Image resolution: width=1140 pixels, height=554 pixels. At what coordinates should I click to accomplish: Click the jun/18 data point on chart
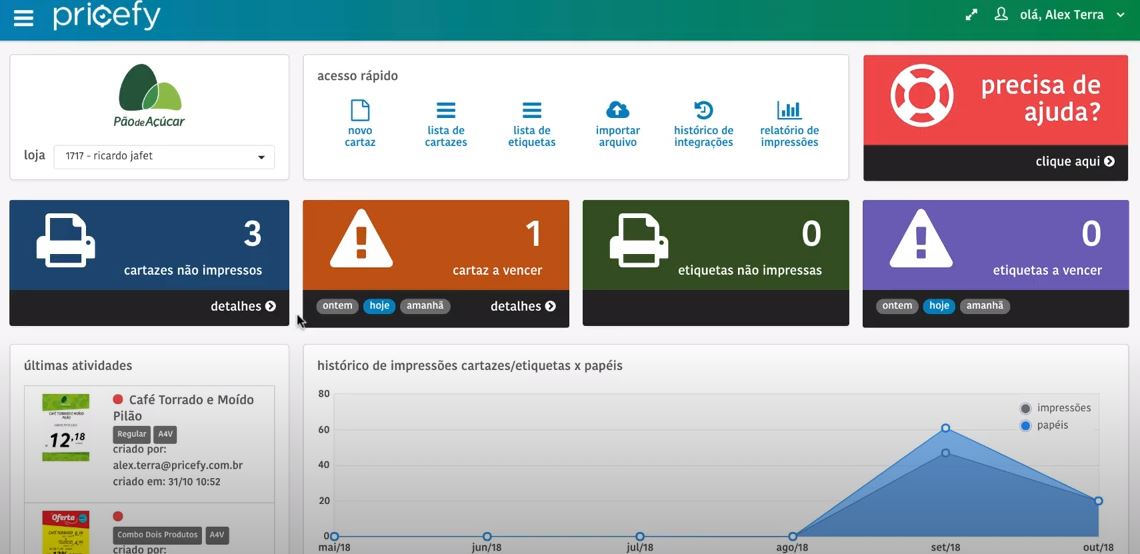coord(487,537)
